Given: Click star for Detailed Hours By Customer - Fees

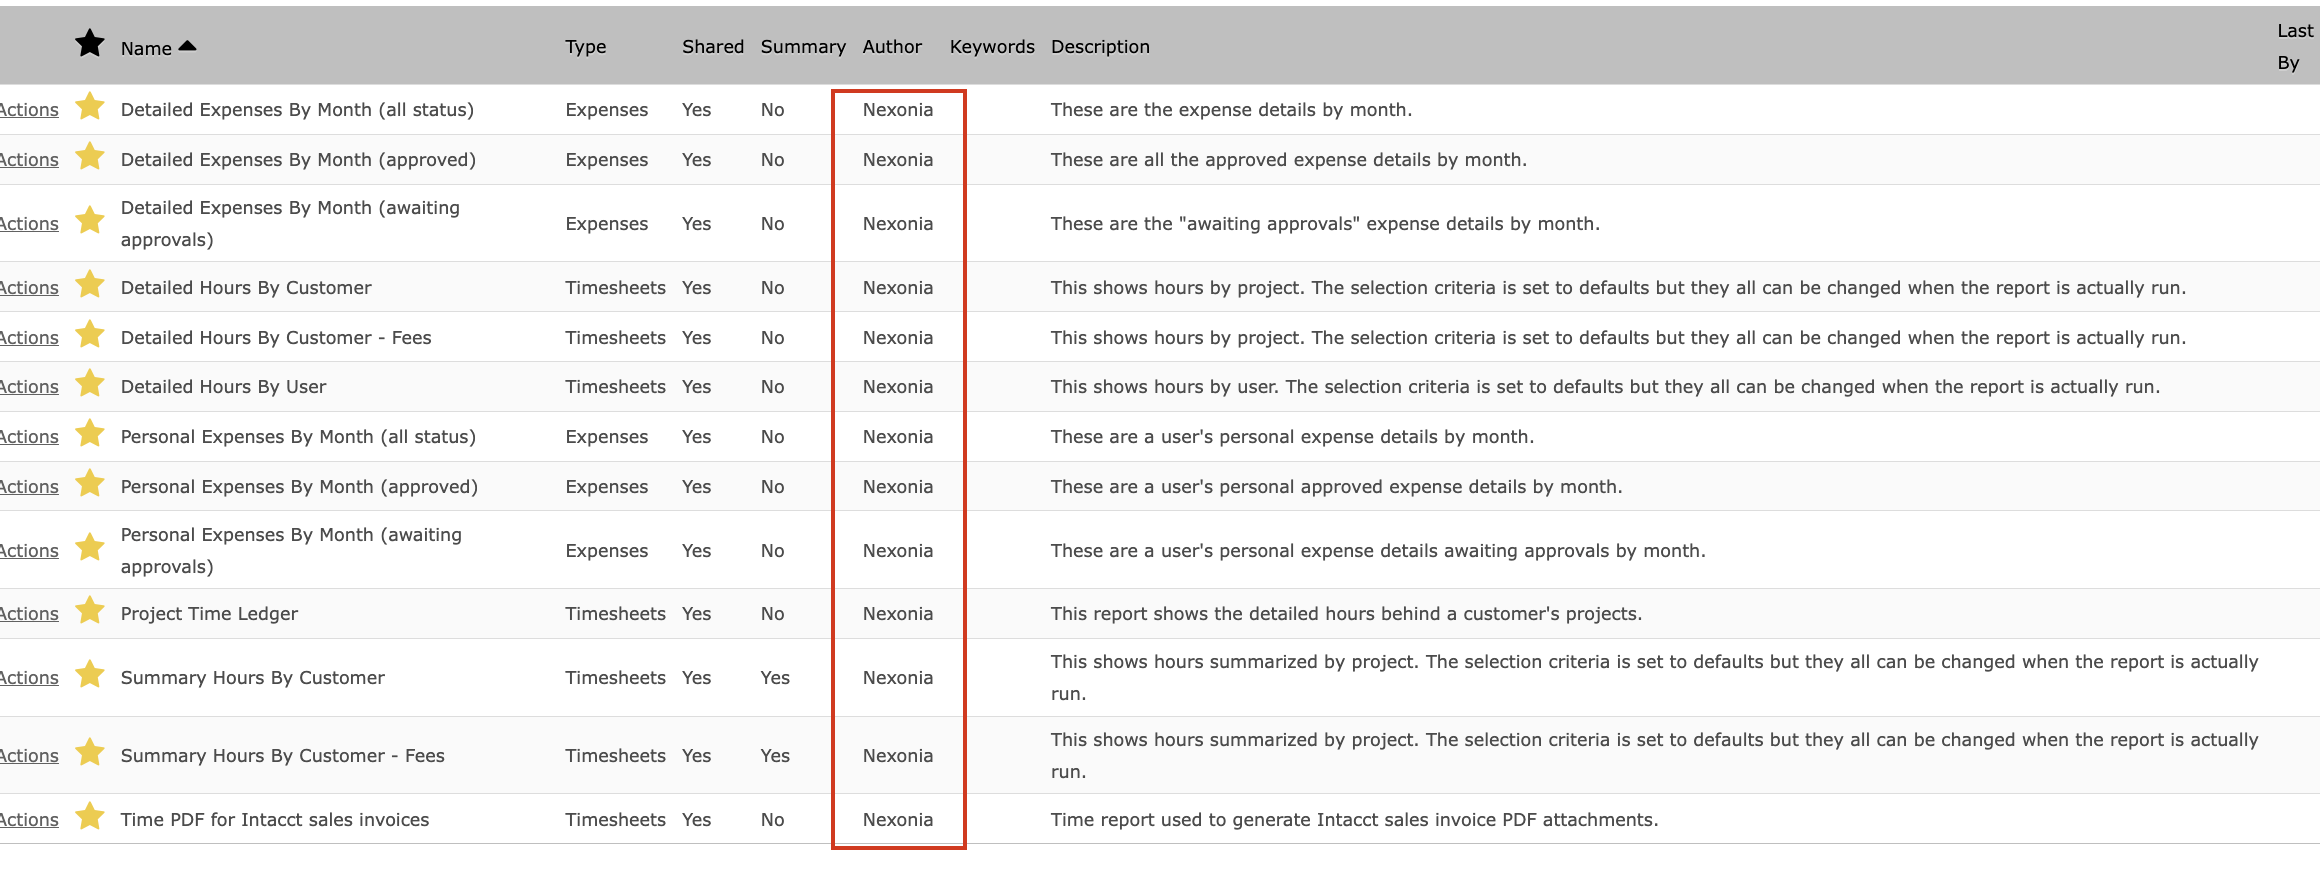Looking at the screenshot, I should tap(90, 335).
